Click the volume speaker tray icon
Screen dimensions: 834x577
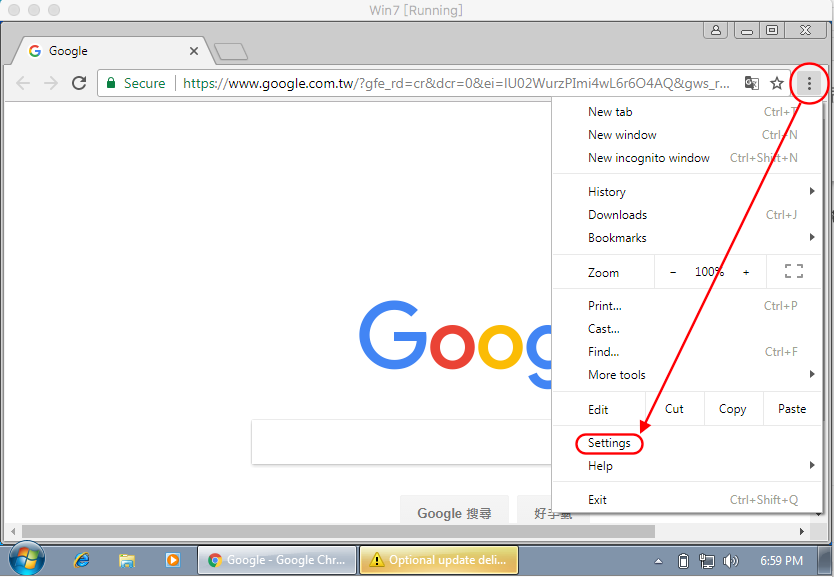pos(731,561)
